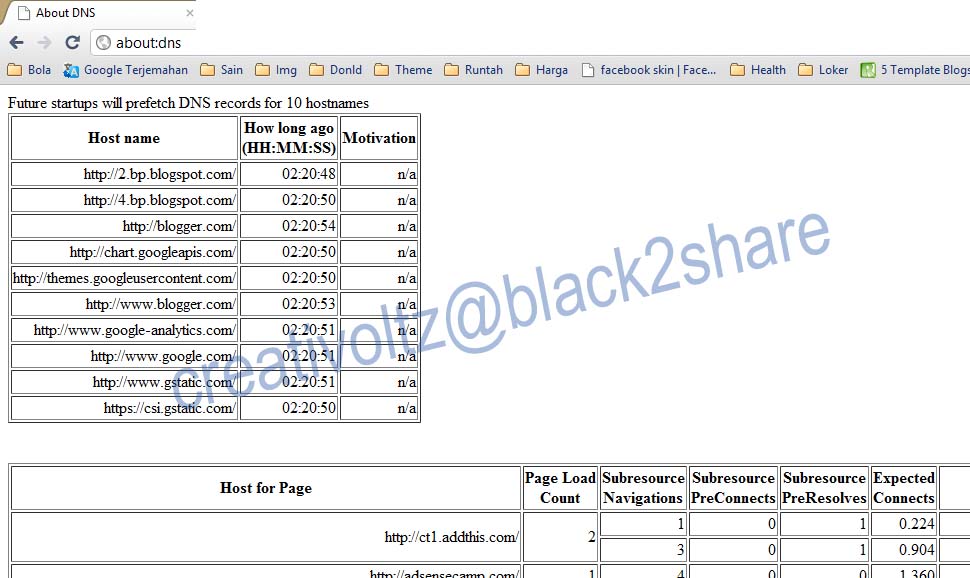The width and height of the screenshot is (970, 578).
Task: Click the Host name column header
Action: point(124,138)
